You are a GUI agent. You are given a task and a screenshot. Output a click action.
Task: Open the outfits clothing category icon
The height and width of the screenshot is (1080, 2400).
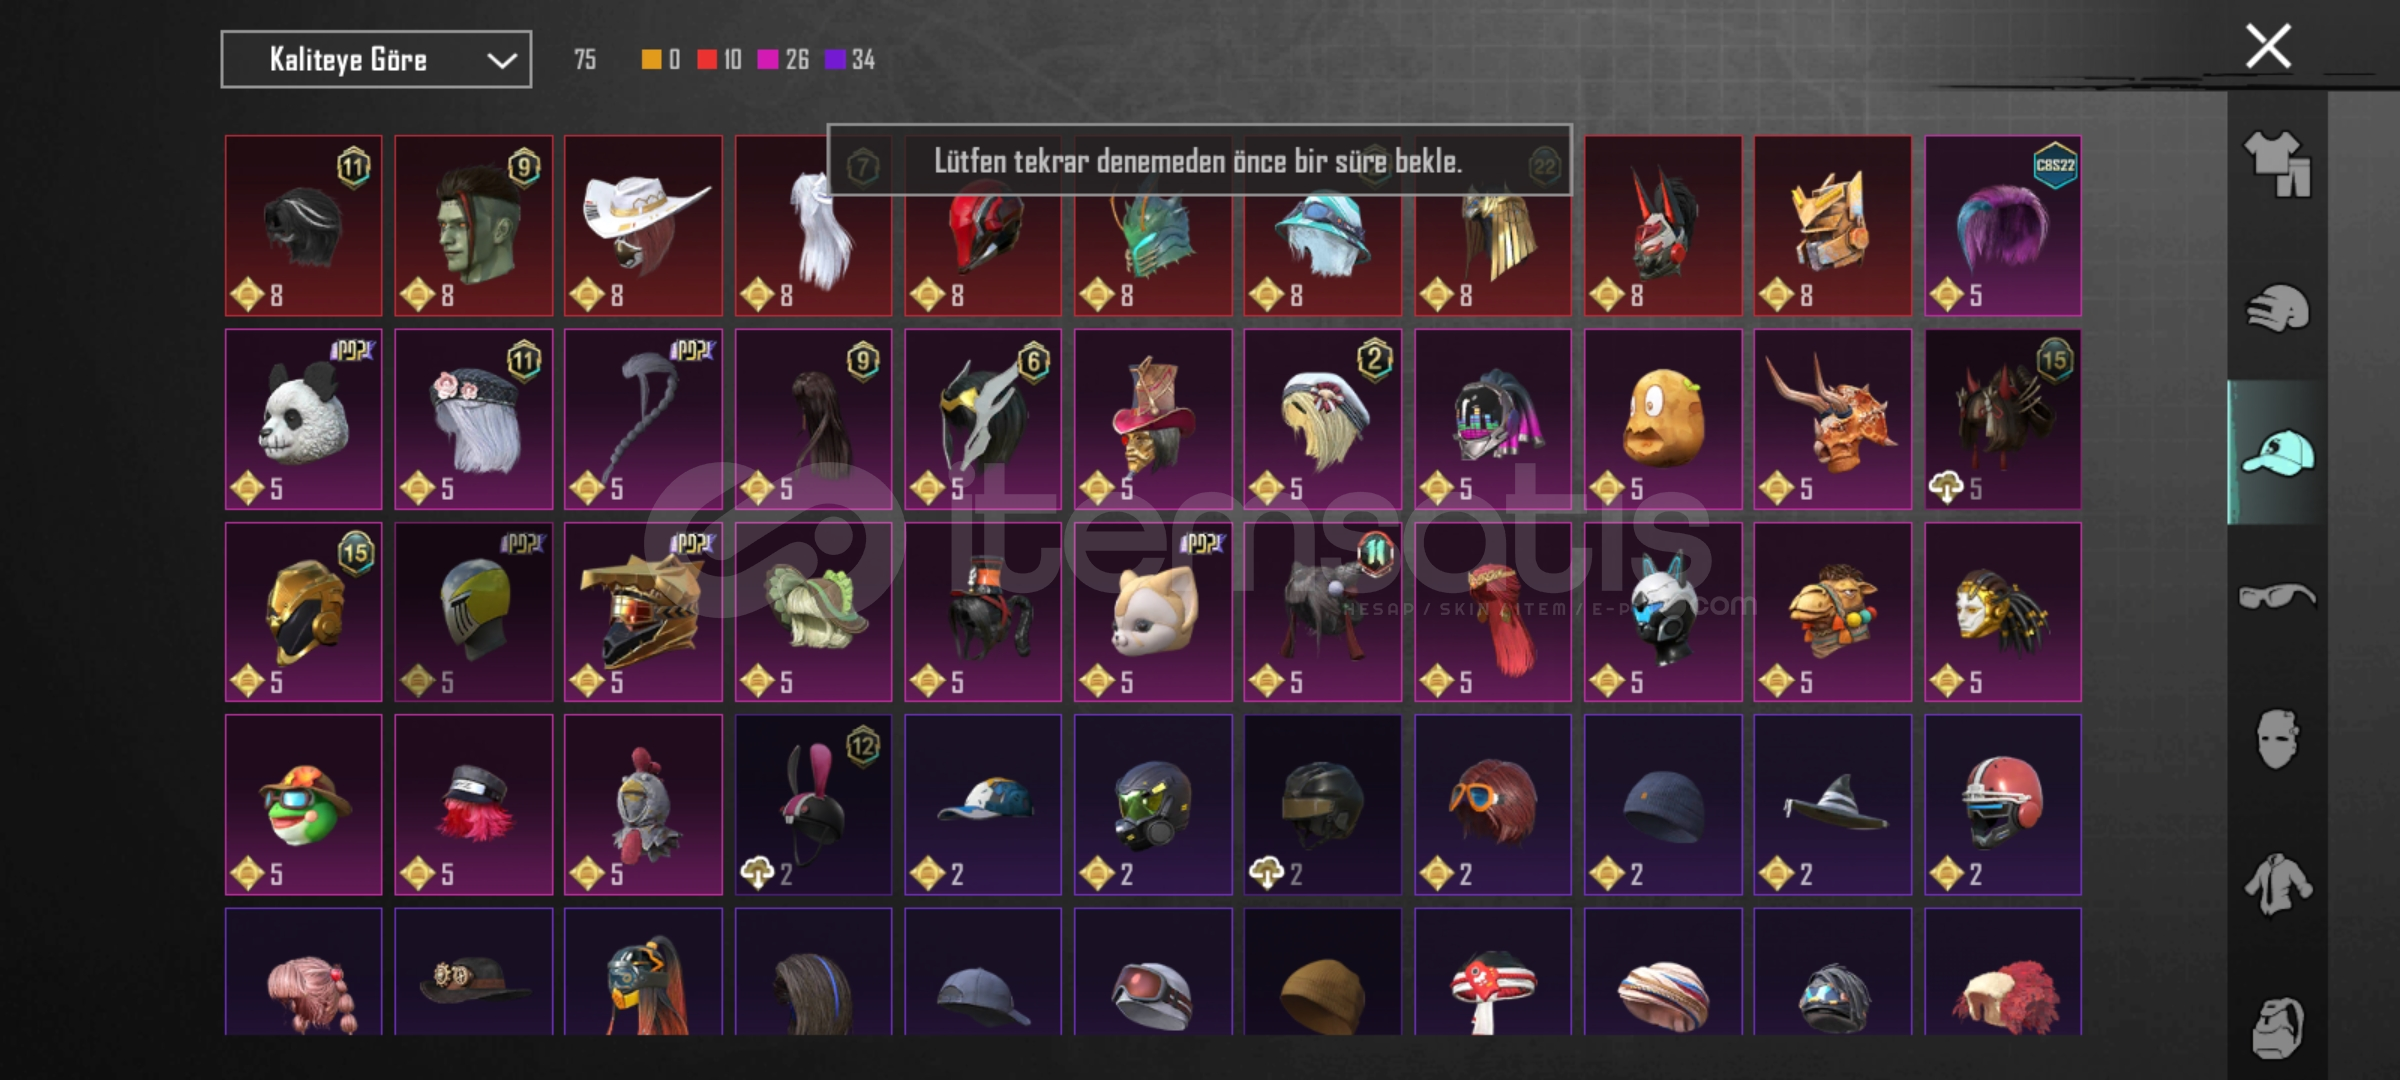pyautogui.click(x=2277, y=165)
